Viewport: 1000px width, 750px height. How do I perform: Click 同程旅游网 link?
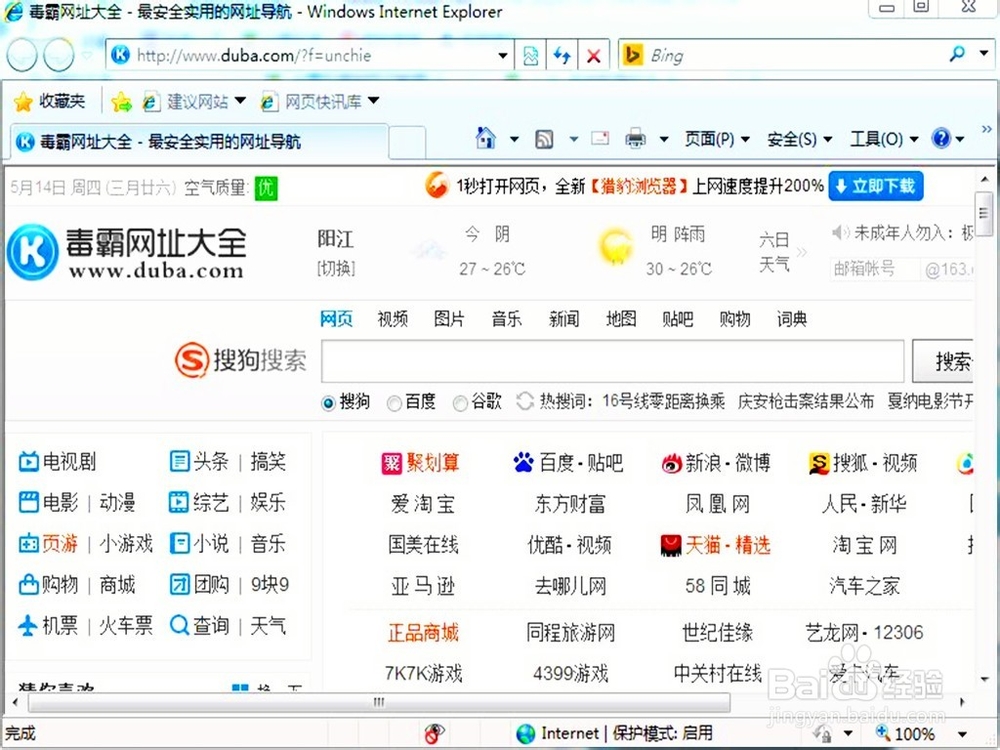(x=570, y=633)
